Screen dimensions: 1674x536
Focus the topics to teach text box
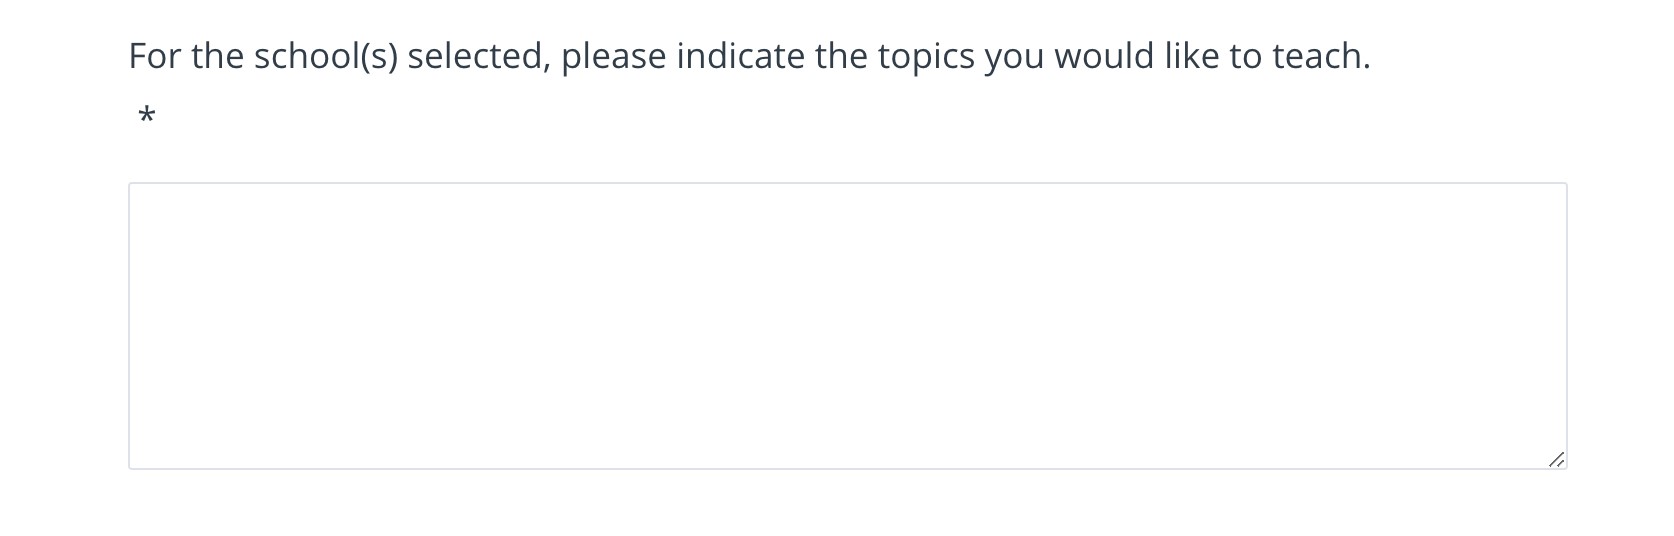847,326
